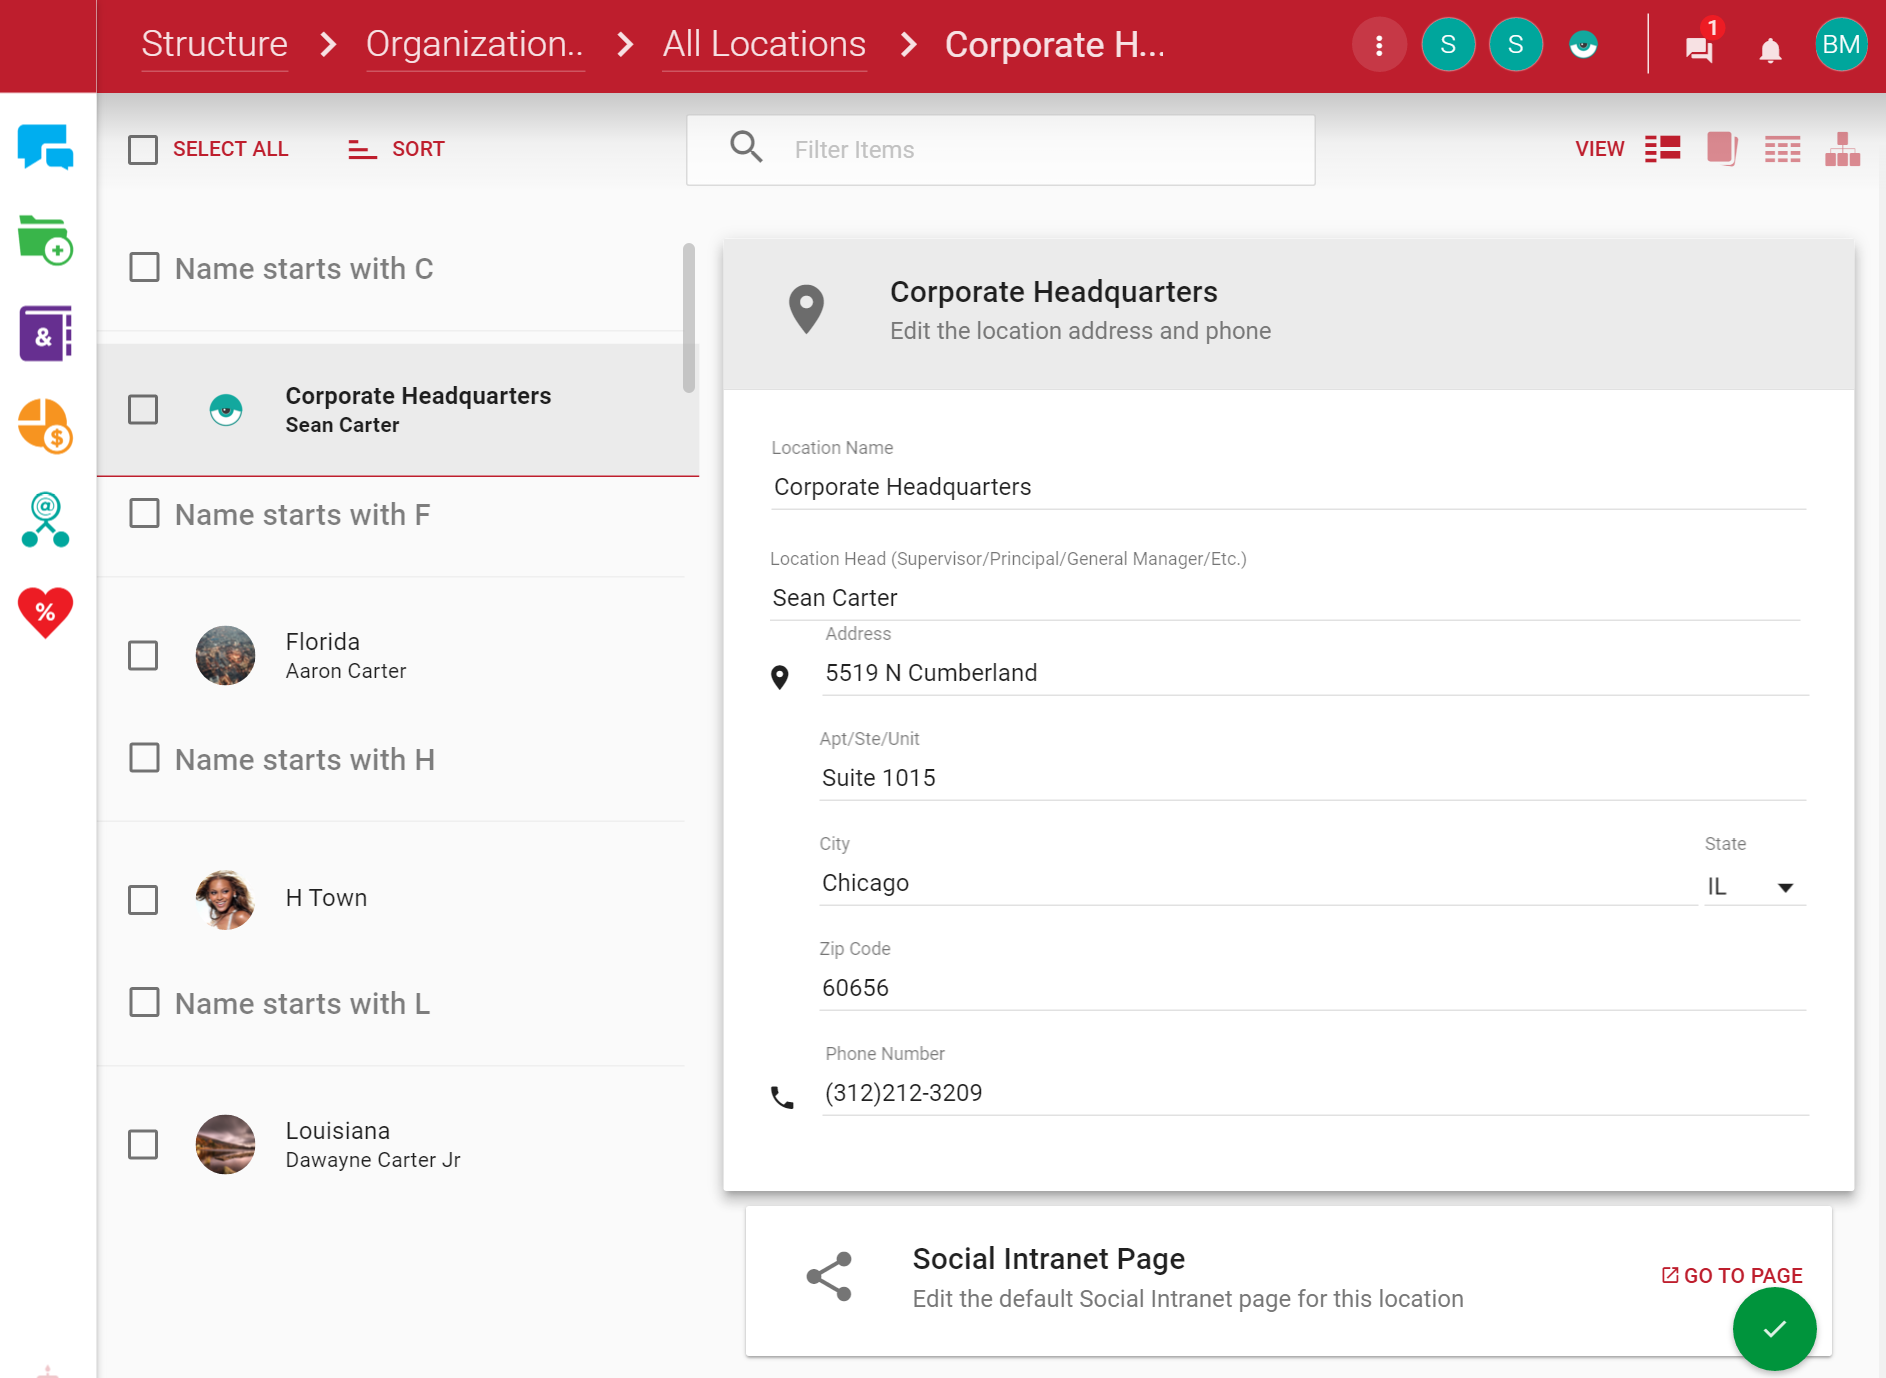This screenshot has width=1886, height=1378.
Task: Click the three-dot more options button
Action: (1379, 45)
